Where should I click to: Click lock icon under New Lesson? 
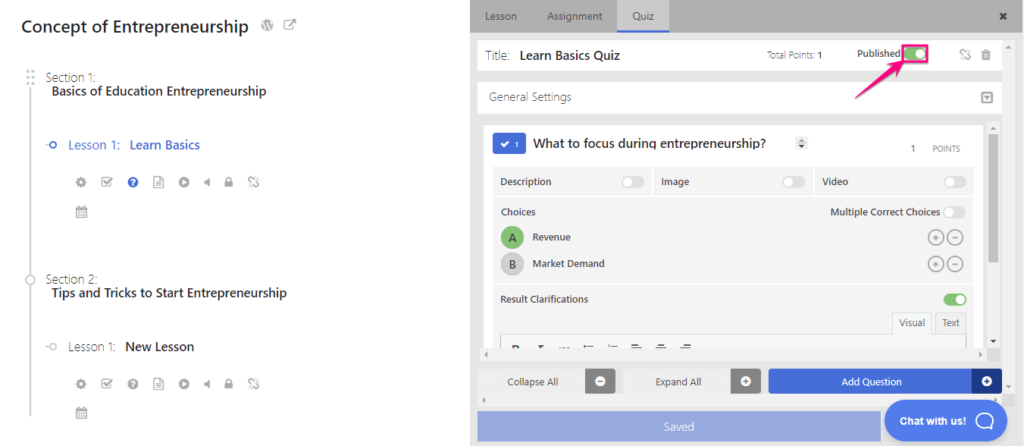(x=229, y=384)
